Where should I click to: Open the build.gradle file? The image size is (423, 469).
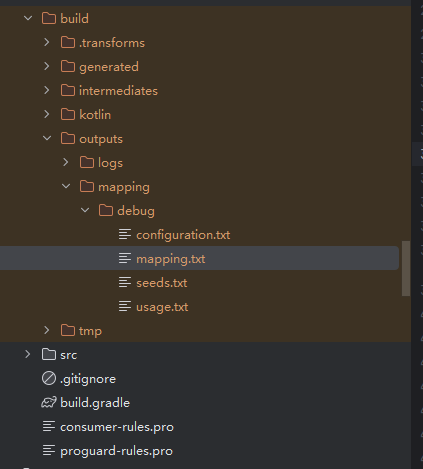tap(95, 403)
